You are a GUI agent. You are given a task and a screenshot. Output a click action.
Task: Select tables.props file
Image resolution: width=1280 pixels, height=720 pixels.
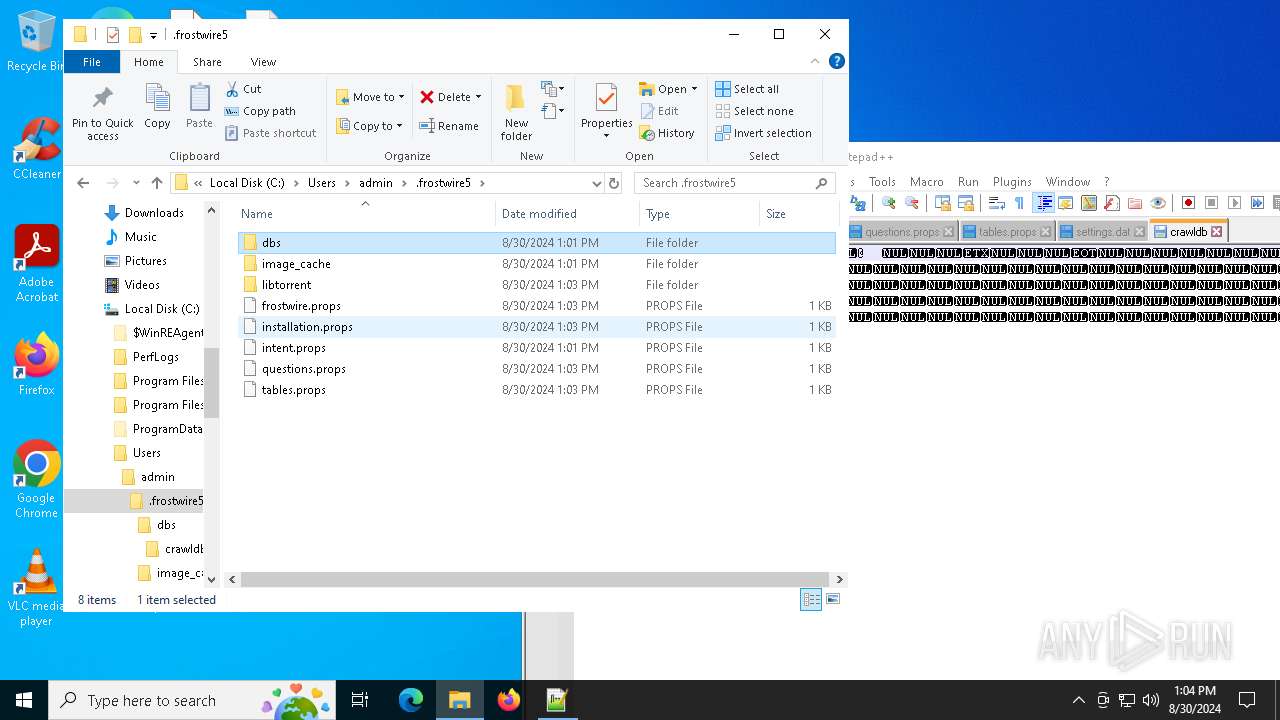click(x=536, y=390)
